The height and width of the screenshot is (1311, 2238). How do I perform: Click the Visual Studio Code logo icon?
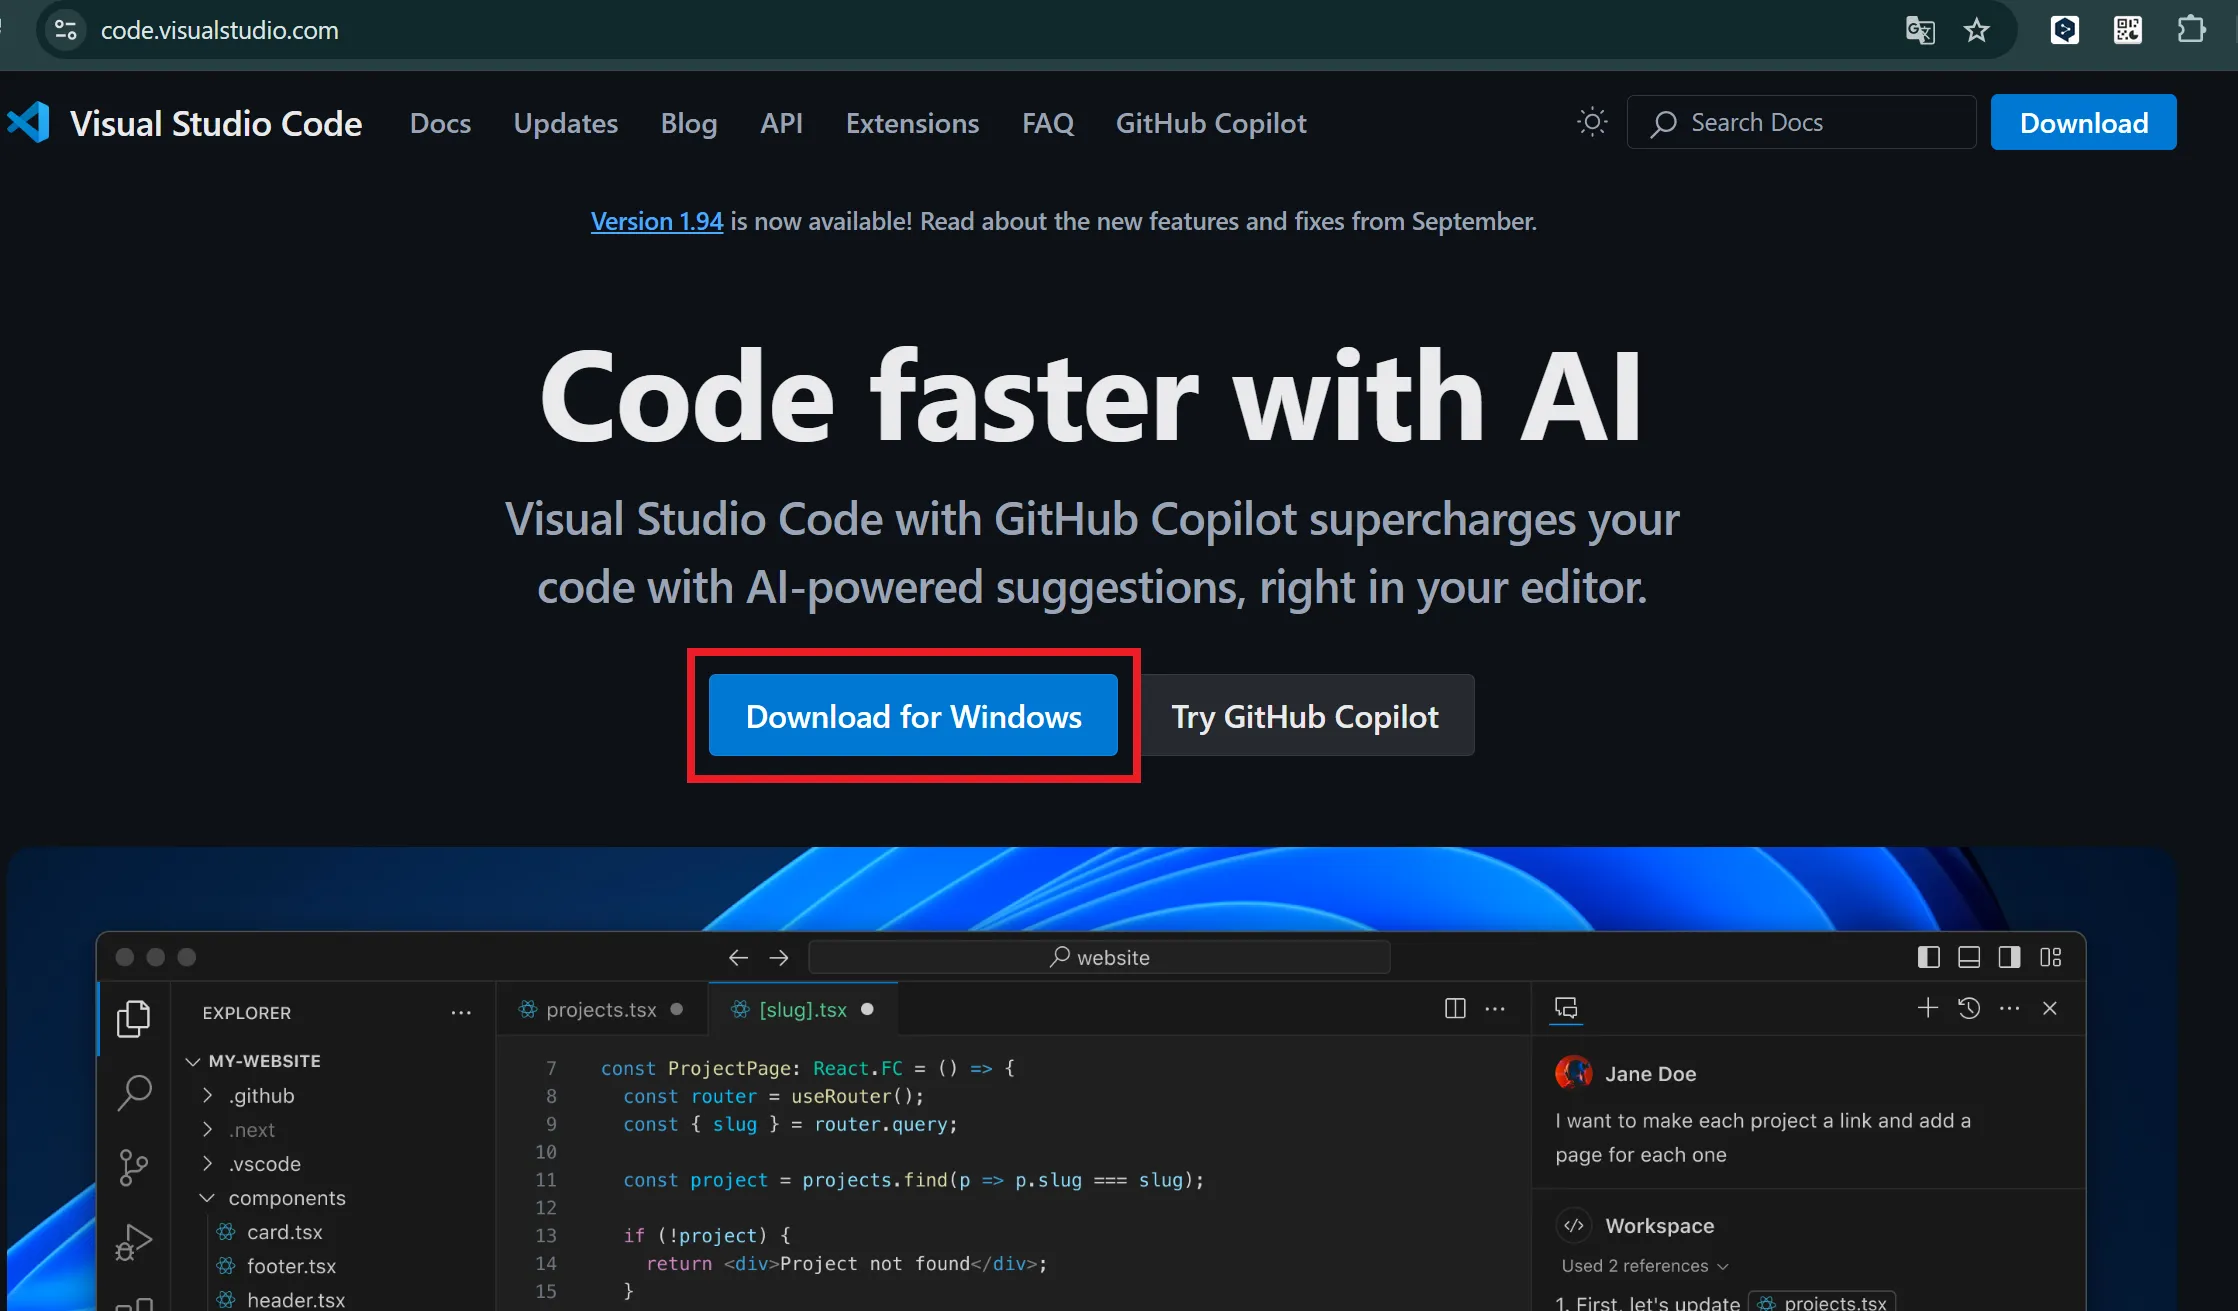[x=28, y=123]
